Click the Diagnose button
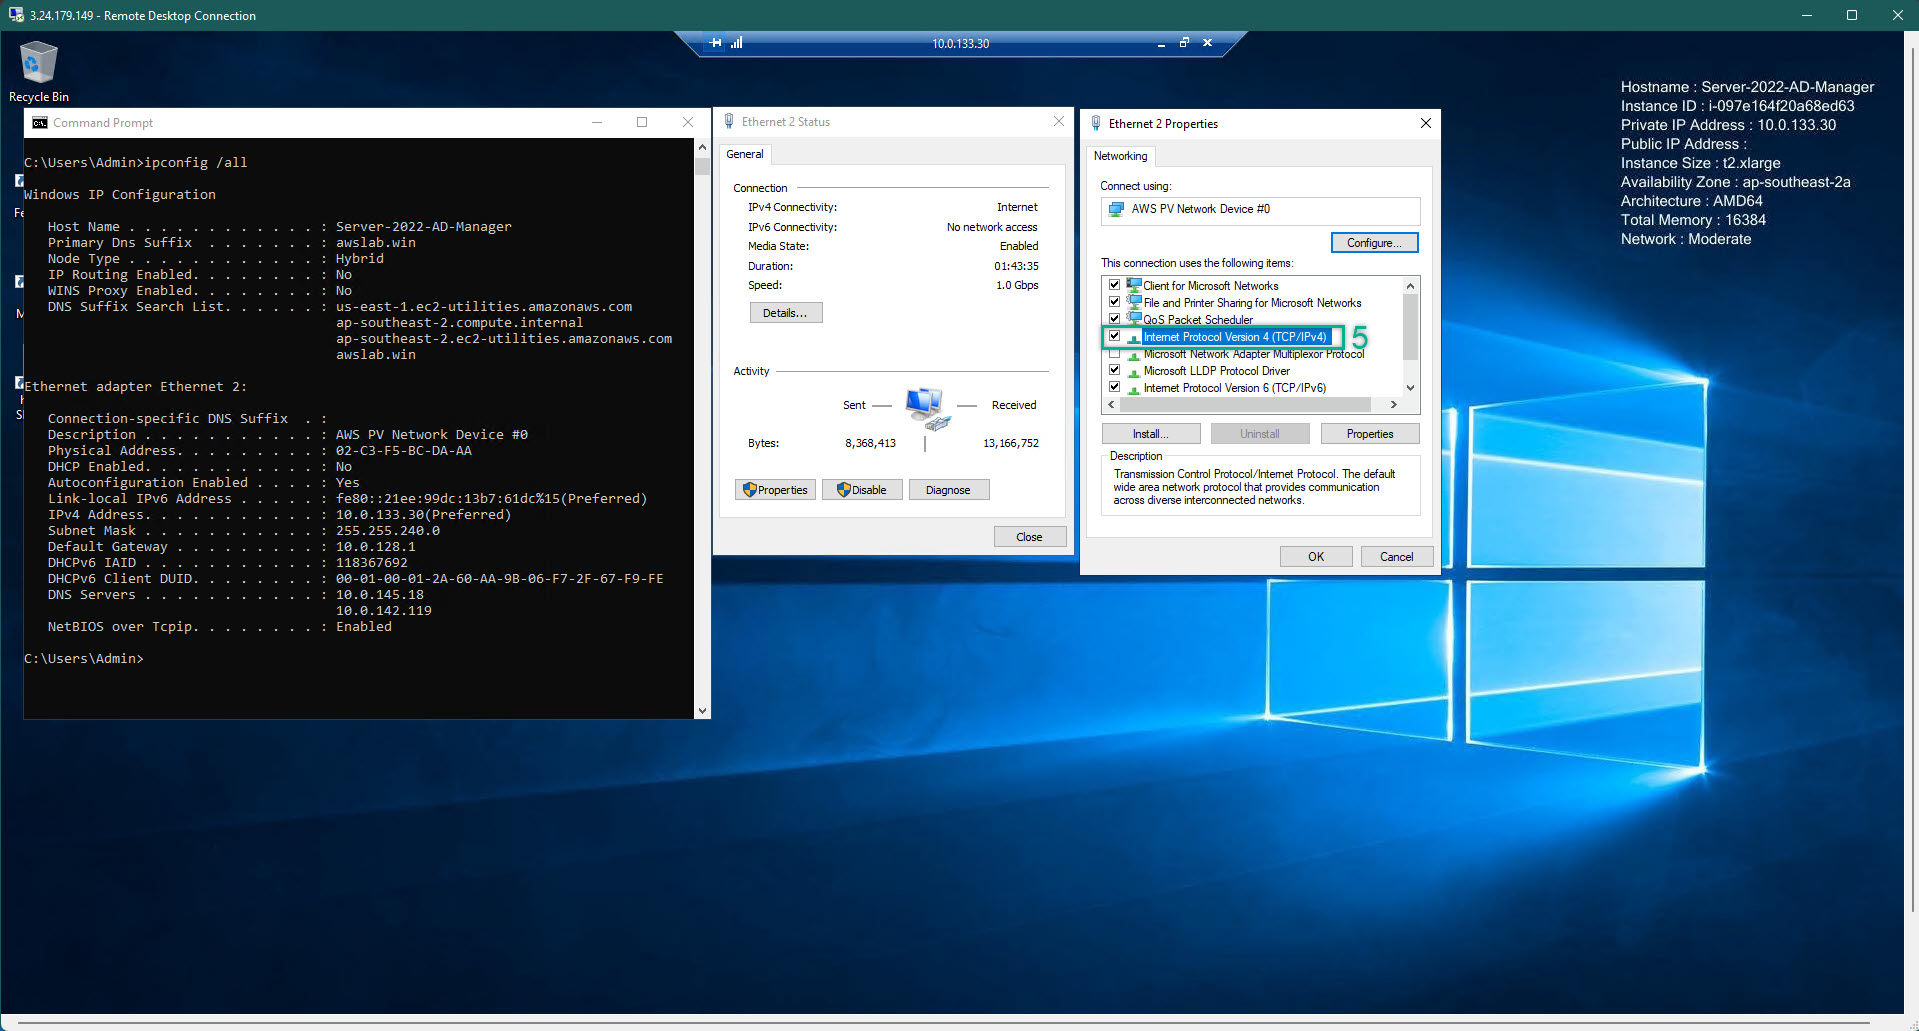This screenshot has width=1919, height=1031. click(x=948, y=490)
